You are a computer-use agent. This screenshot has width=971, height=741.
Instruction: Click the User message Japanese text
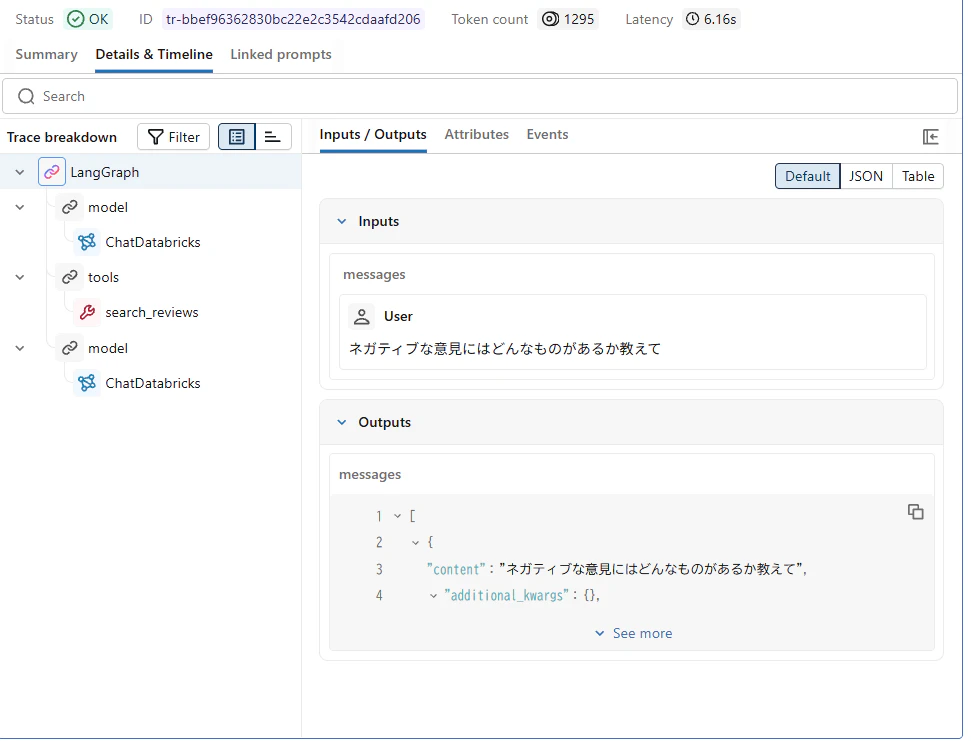point(505,349)
